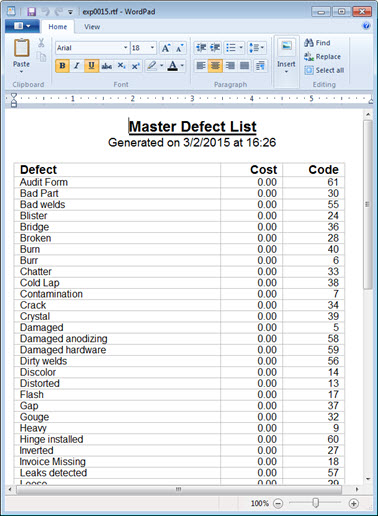Screen dimensions: 378x516
Task: Click the zoom slider handle
Action: (315, 503)
